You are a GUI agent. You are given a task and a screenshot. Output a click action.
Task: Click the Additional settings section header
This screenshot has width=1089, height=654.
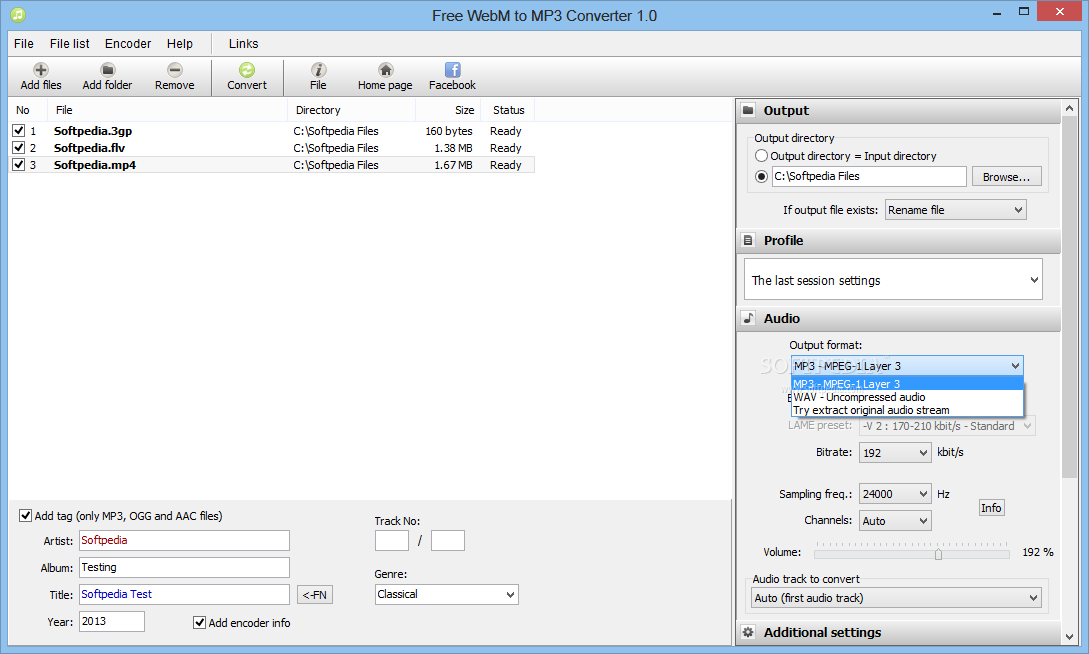[899, 632]
